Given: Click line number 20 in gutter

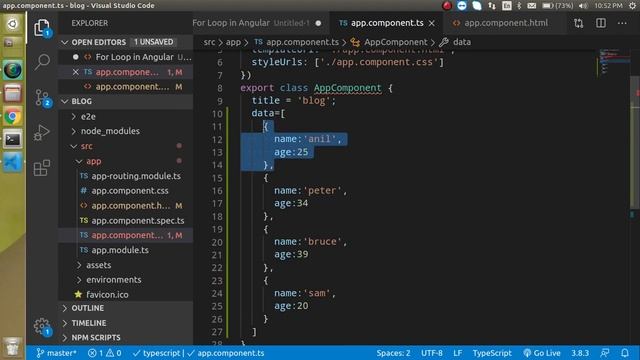Looking at the screenshot, I should click(217, 242).
